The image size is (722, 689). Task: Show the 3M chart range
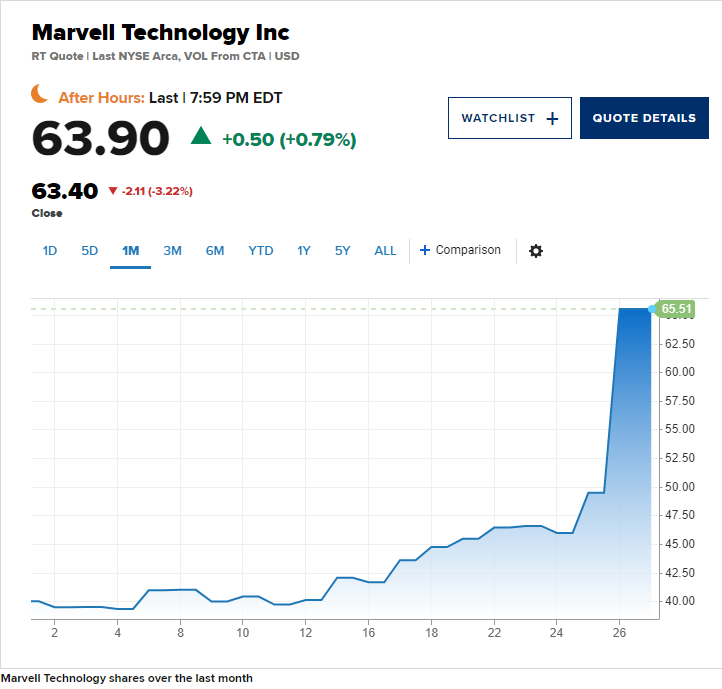point(172,251)
